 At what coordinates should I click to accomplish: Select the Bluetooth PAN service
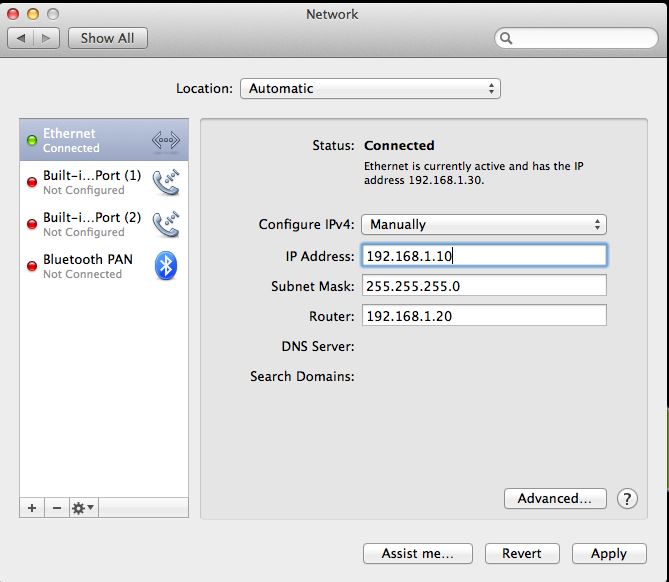(104, 266)
